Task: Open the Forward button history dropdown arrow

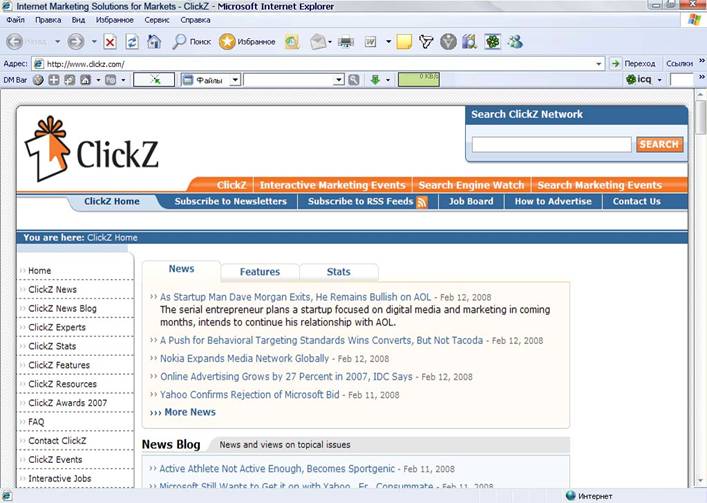Action: point(94,42)
